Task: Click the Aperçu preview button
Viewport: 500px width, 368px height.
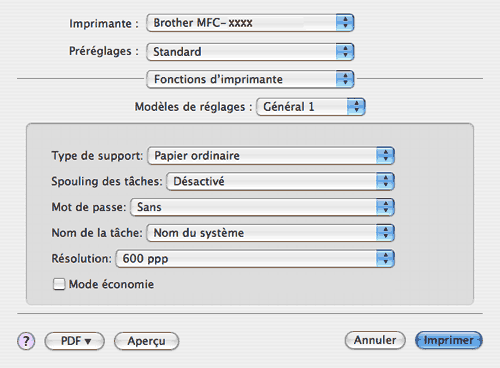Action: 146,341
